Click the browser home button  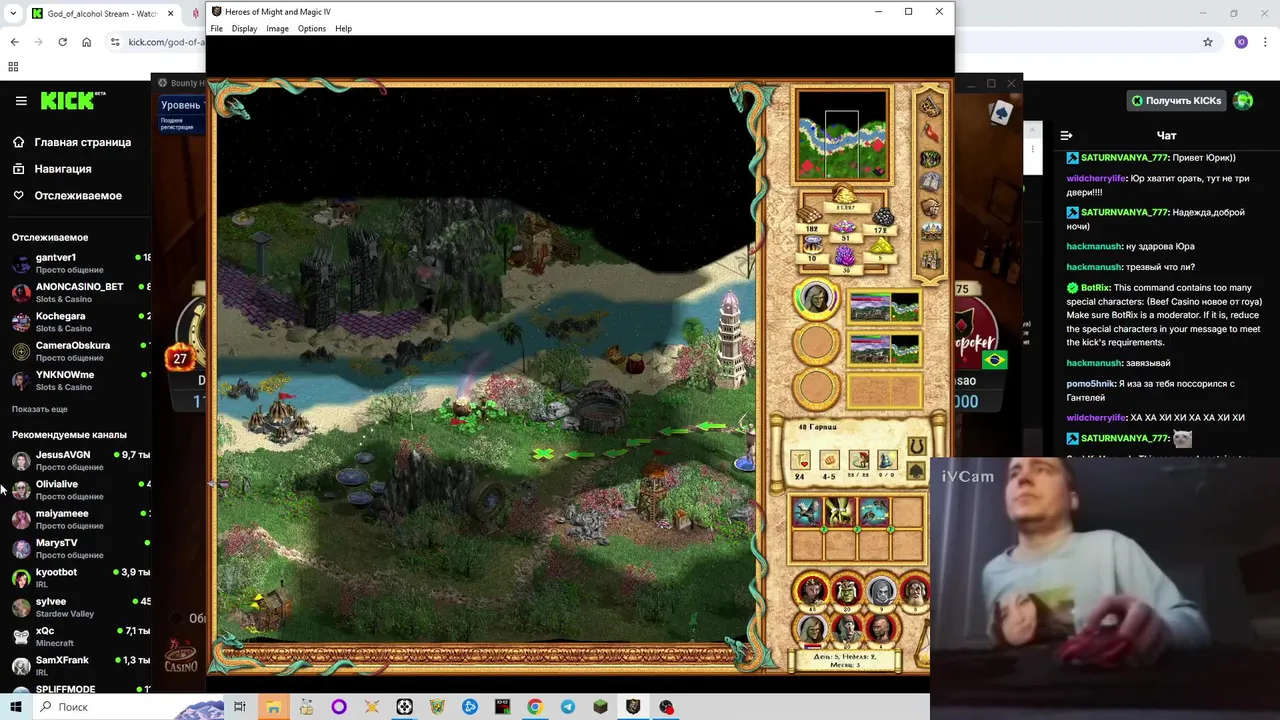86,42
